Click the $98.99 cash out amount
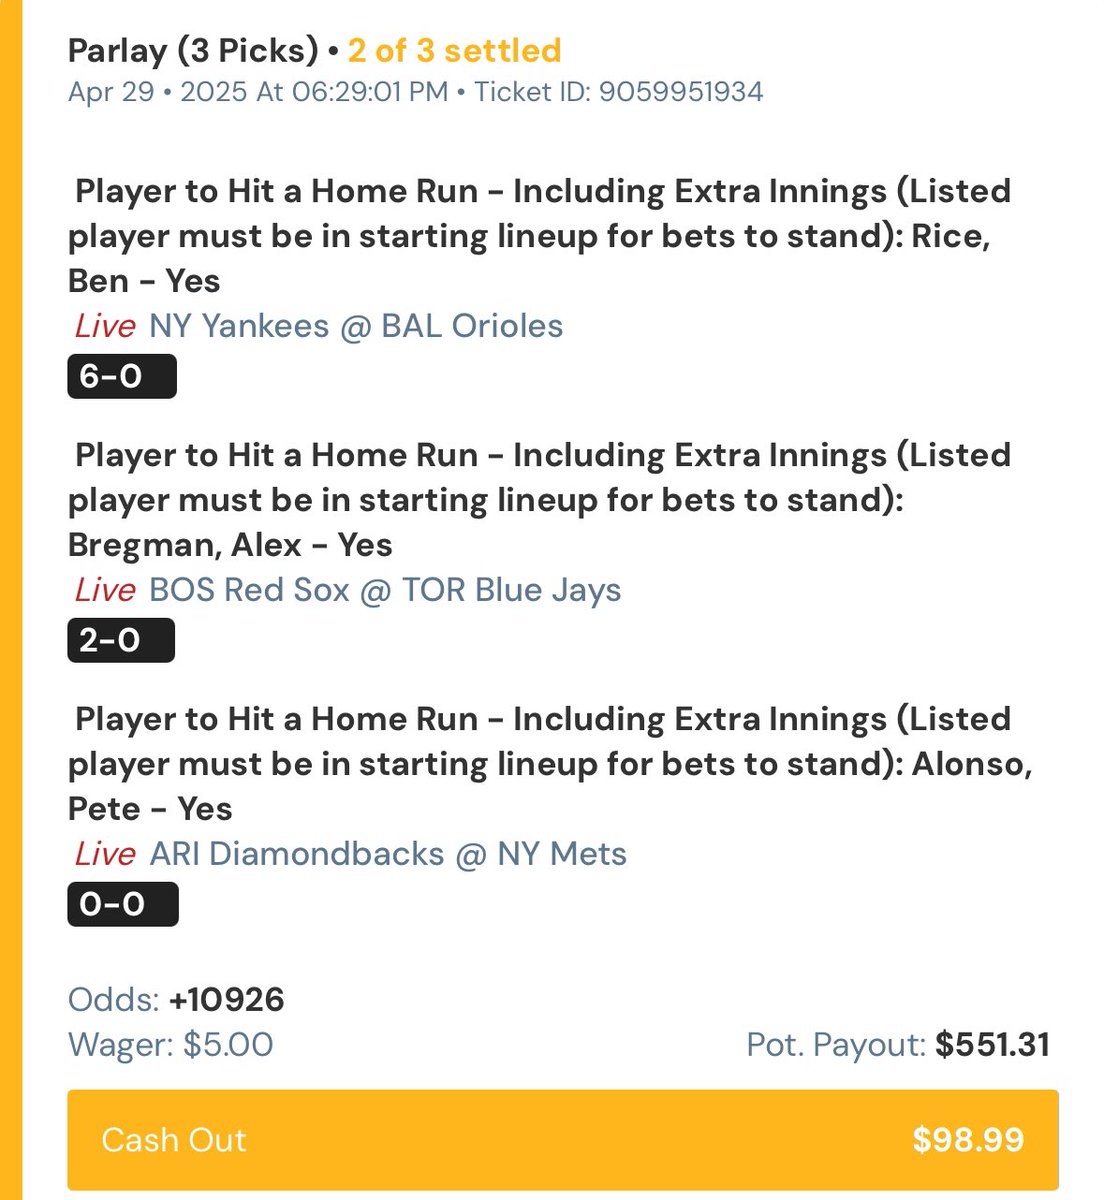This screenshot has width=1104, height=1200. point(968,1140)
